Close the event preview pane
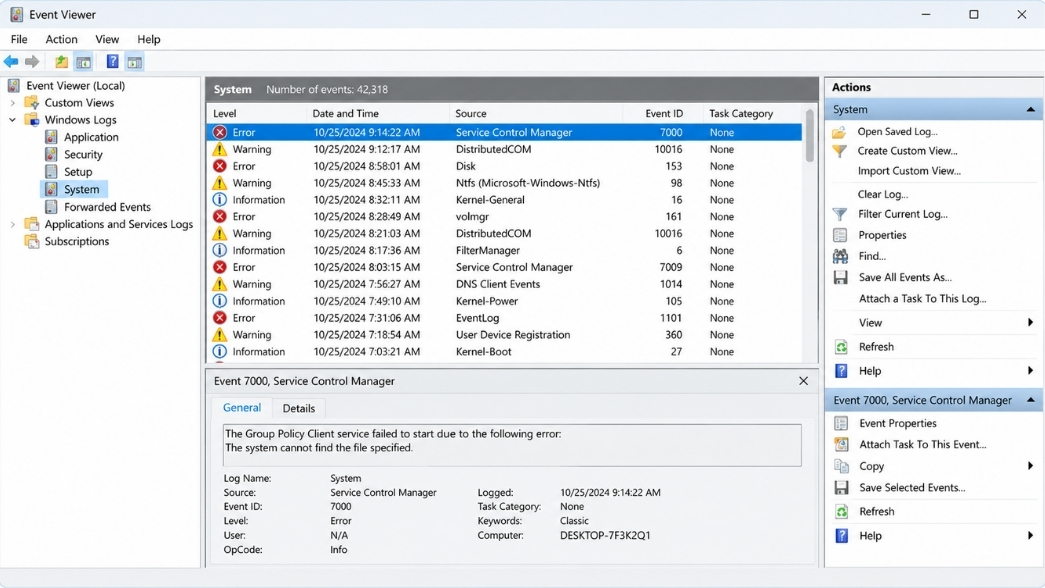 point(803,381)
